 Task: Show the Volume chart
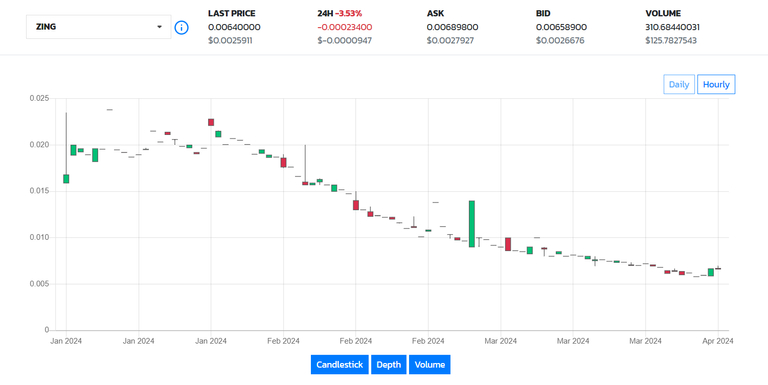click(x=430, y=364)
